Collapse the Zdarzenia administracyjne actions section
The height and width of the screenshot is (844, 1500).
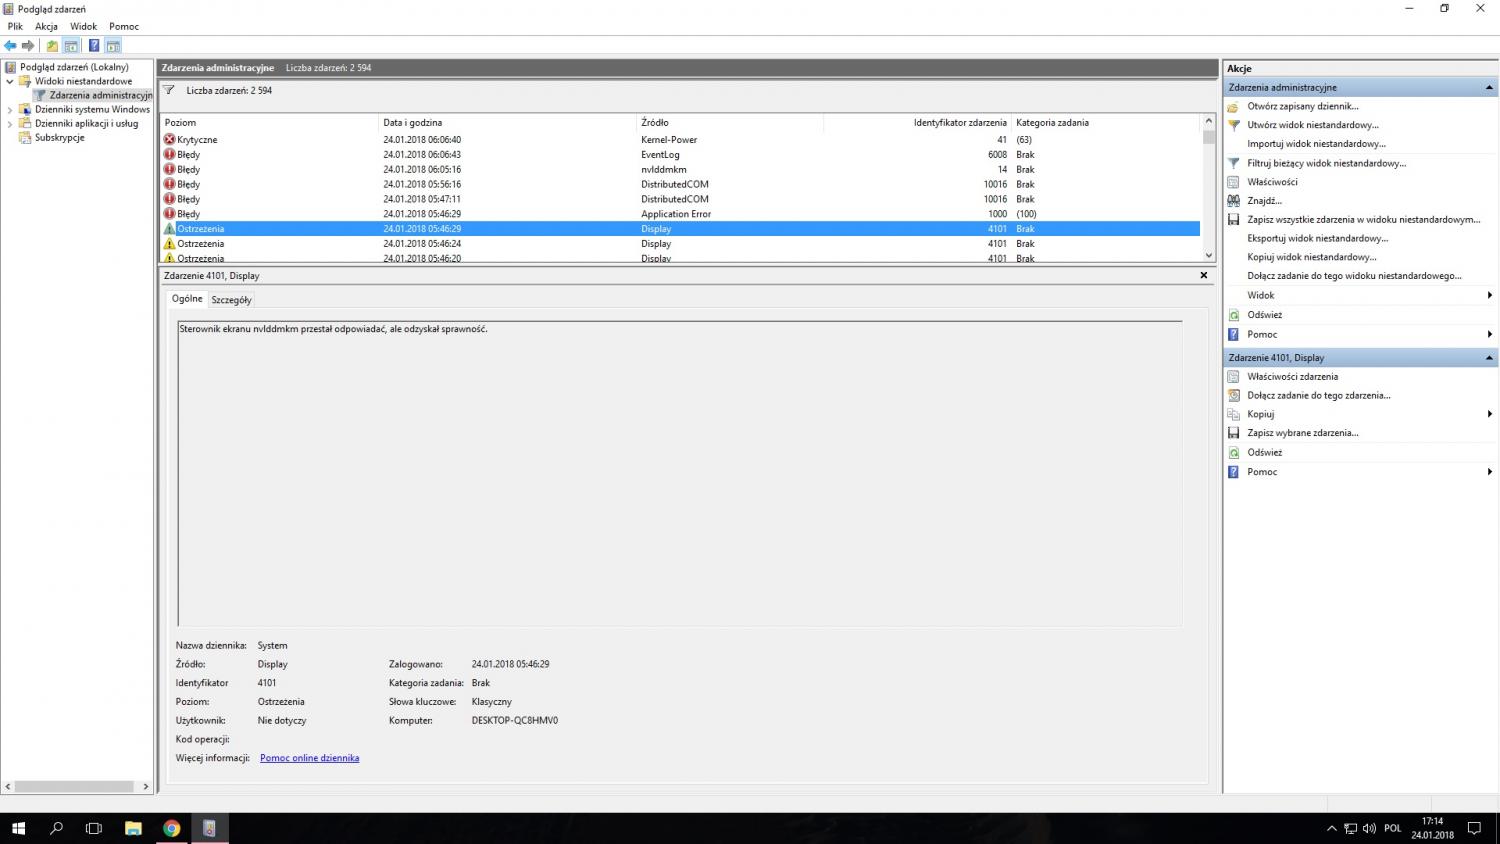click(x=1489, y=88)
